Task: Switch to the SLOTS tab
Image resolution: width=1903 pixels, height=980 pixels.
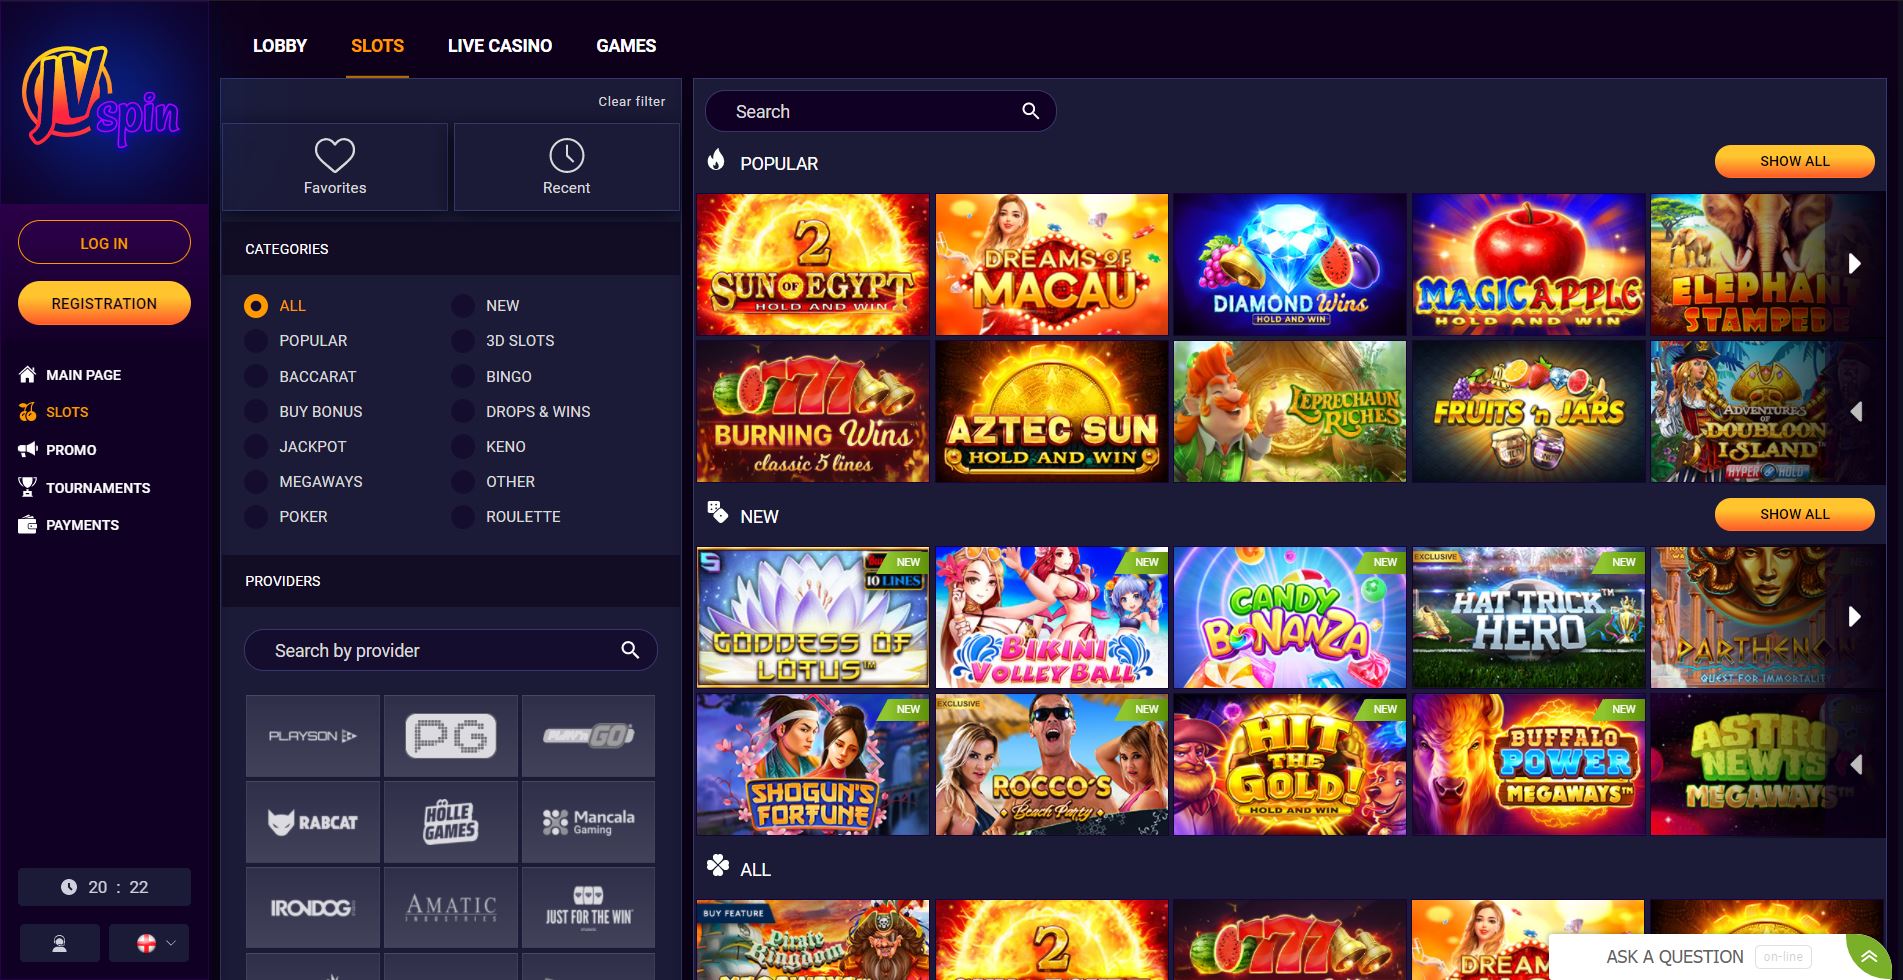Action: (x=377, y=46)
